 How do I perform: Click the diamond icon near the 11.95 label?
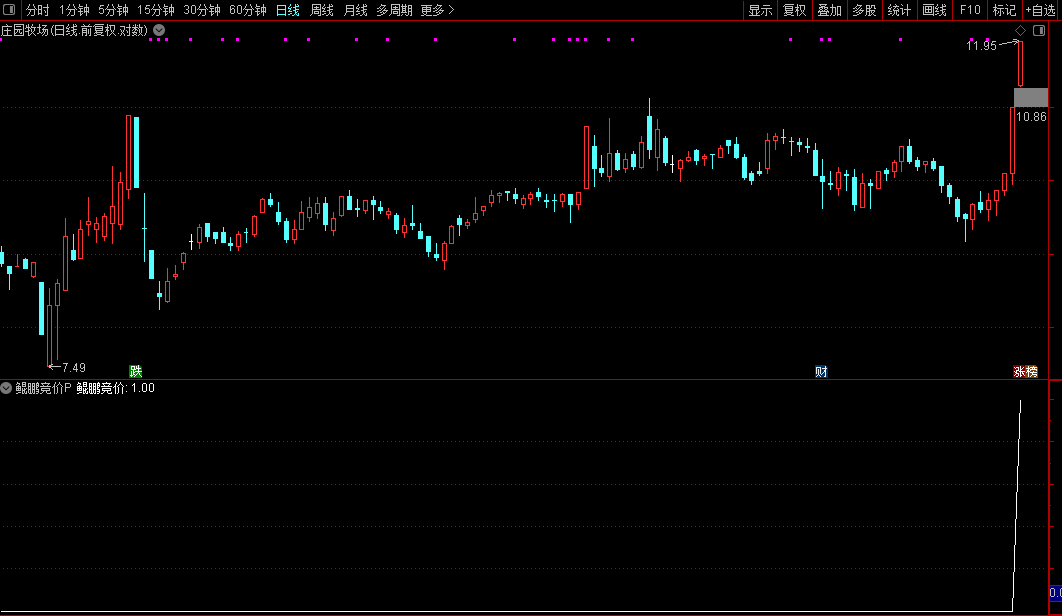tap(1021, 30)
